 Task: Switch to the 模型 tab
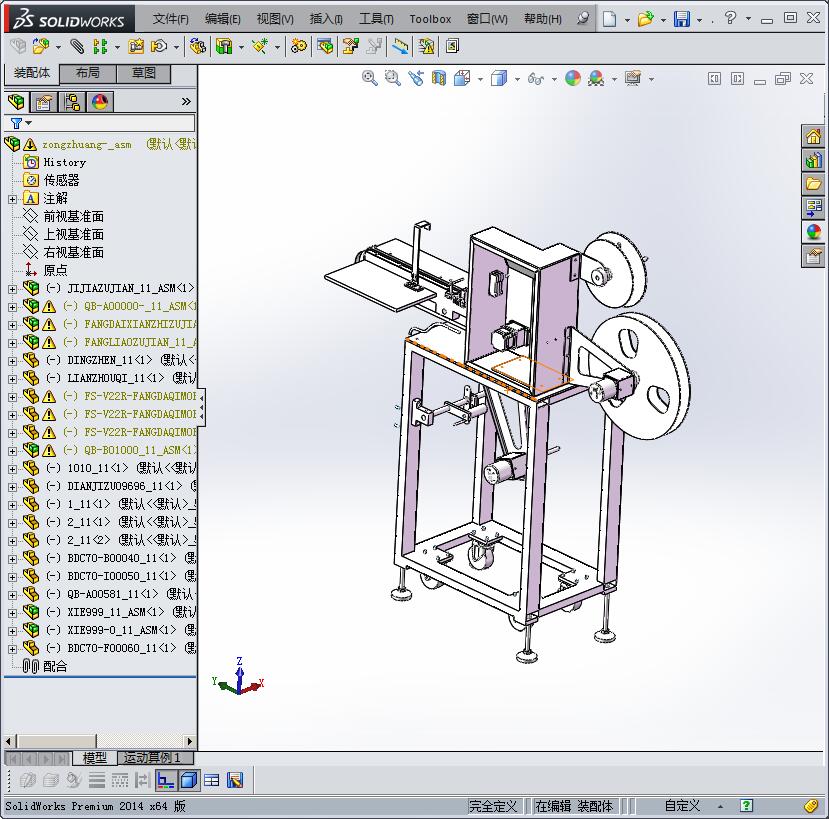click(95, 758)
